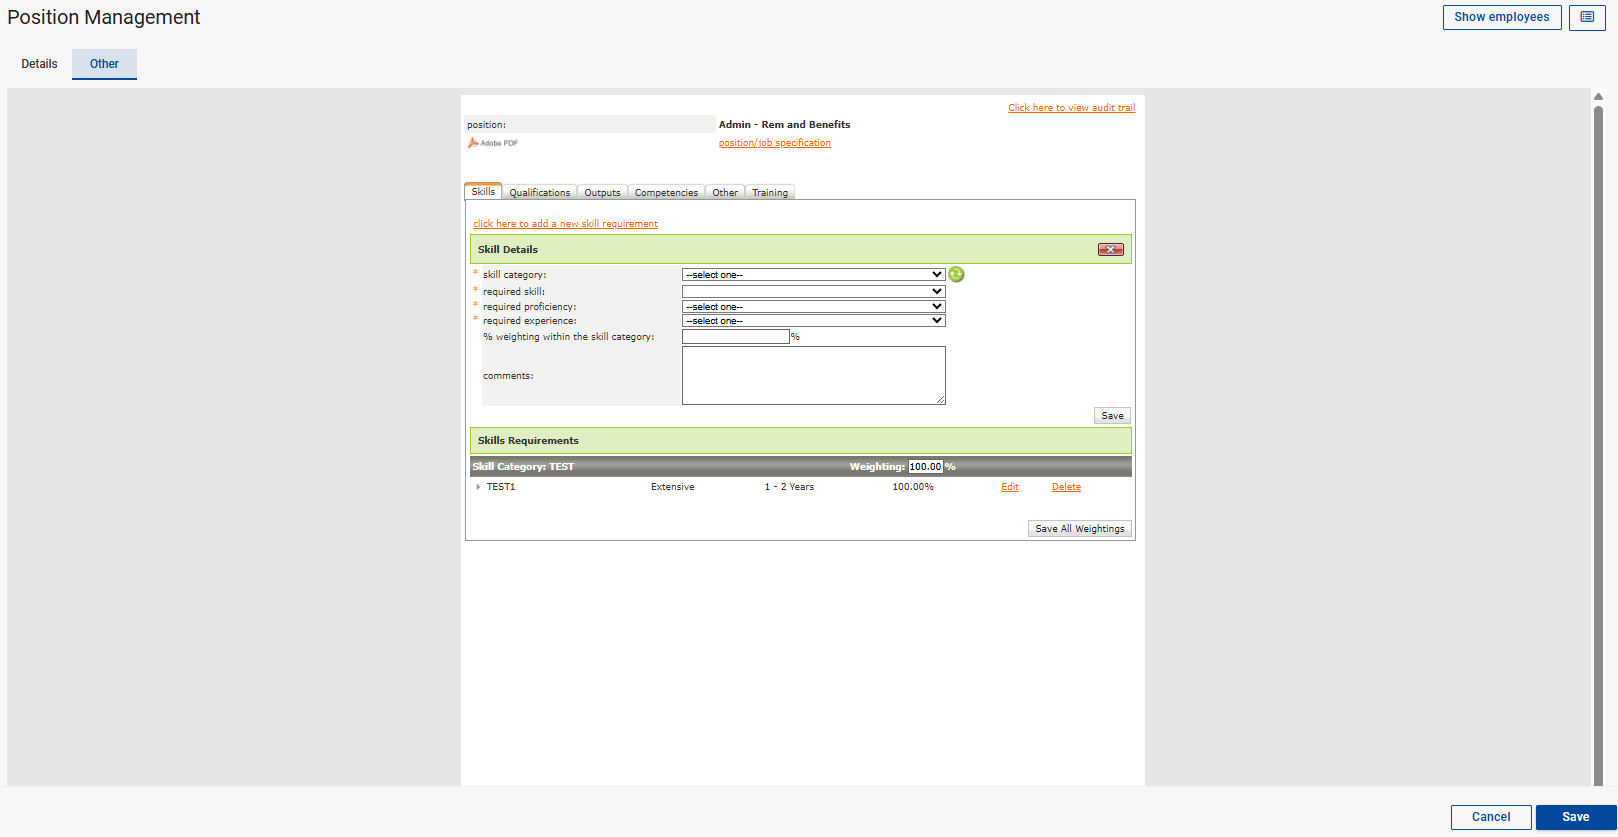Viewport: 1618px width, 837px height.
Task: Expand the TEST1 skill row arrow
Action: point(478,487)
